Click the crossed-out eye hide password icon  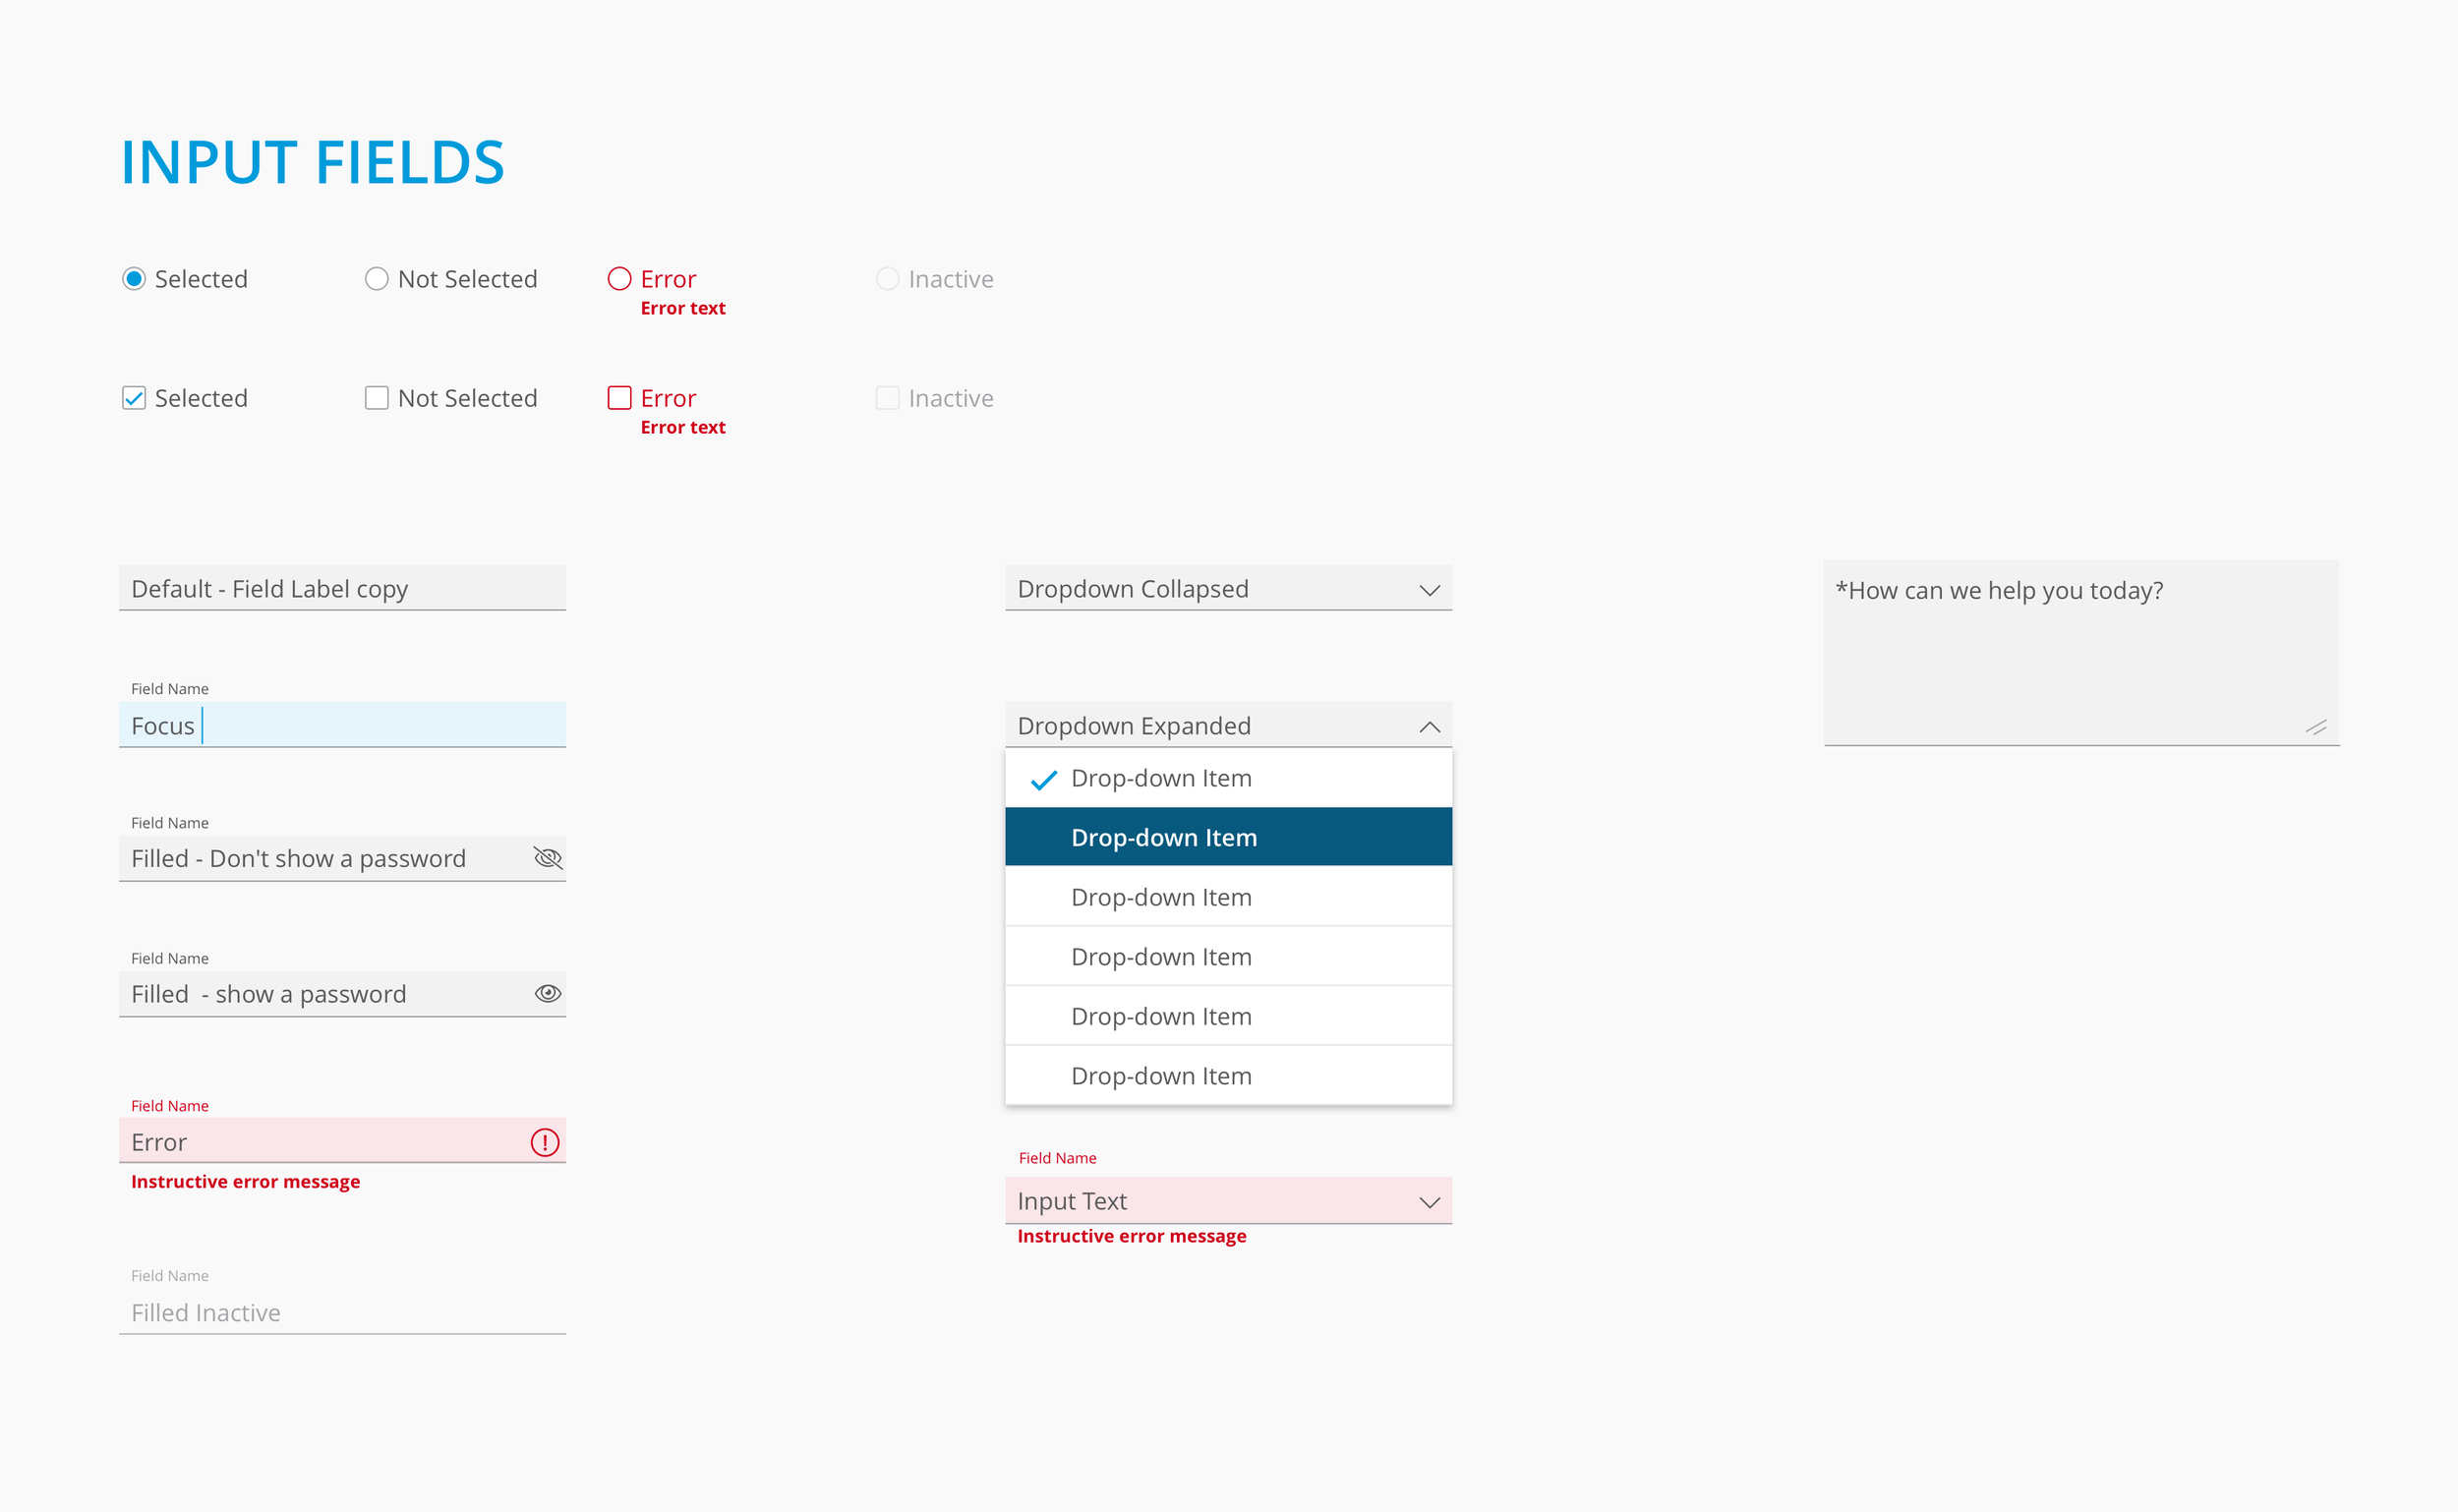547,858
